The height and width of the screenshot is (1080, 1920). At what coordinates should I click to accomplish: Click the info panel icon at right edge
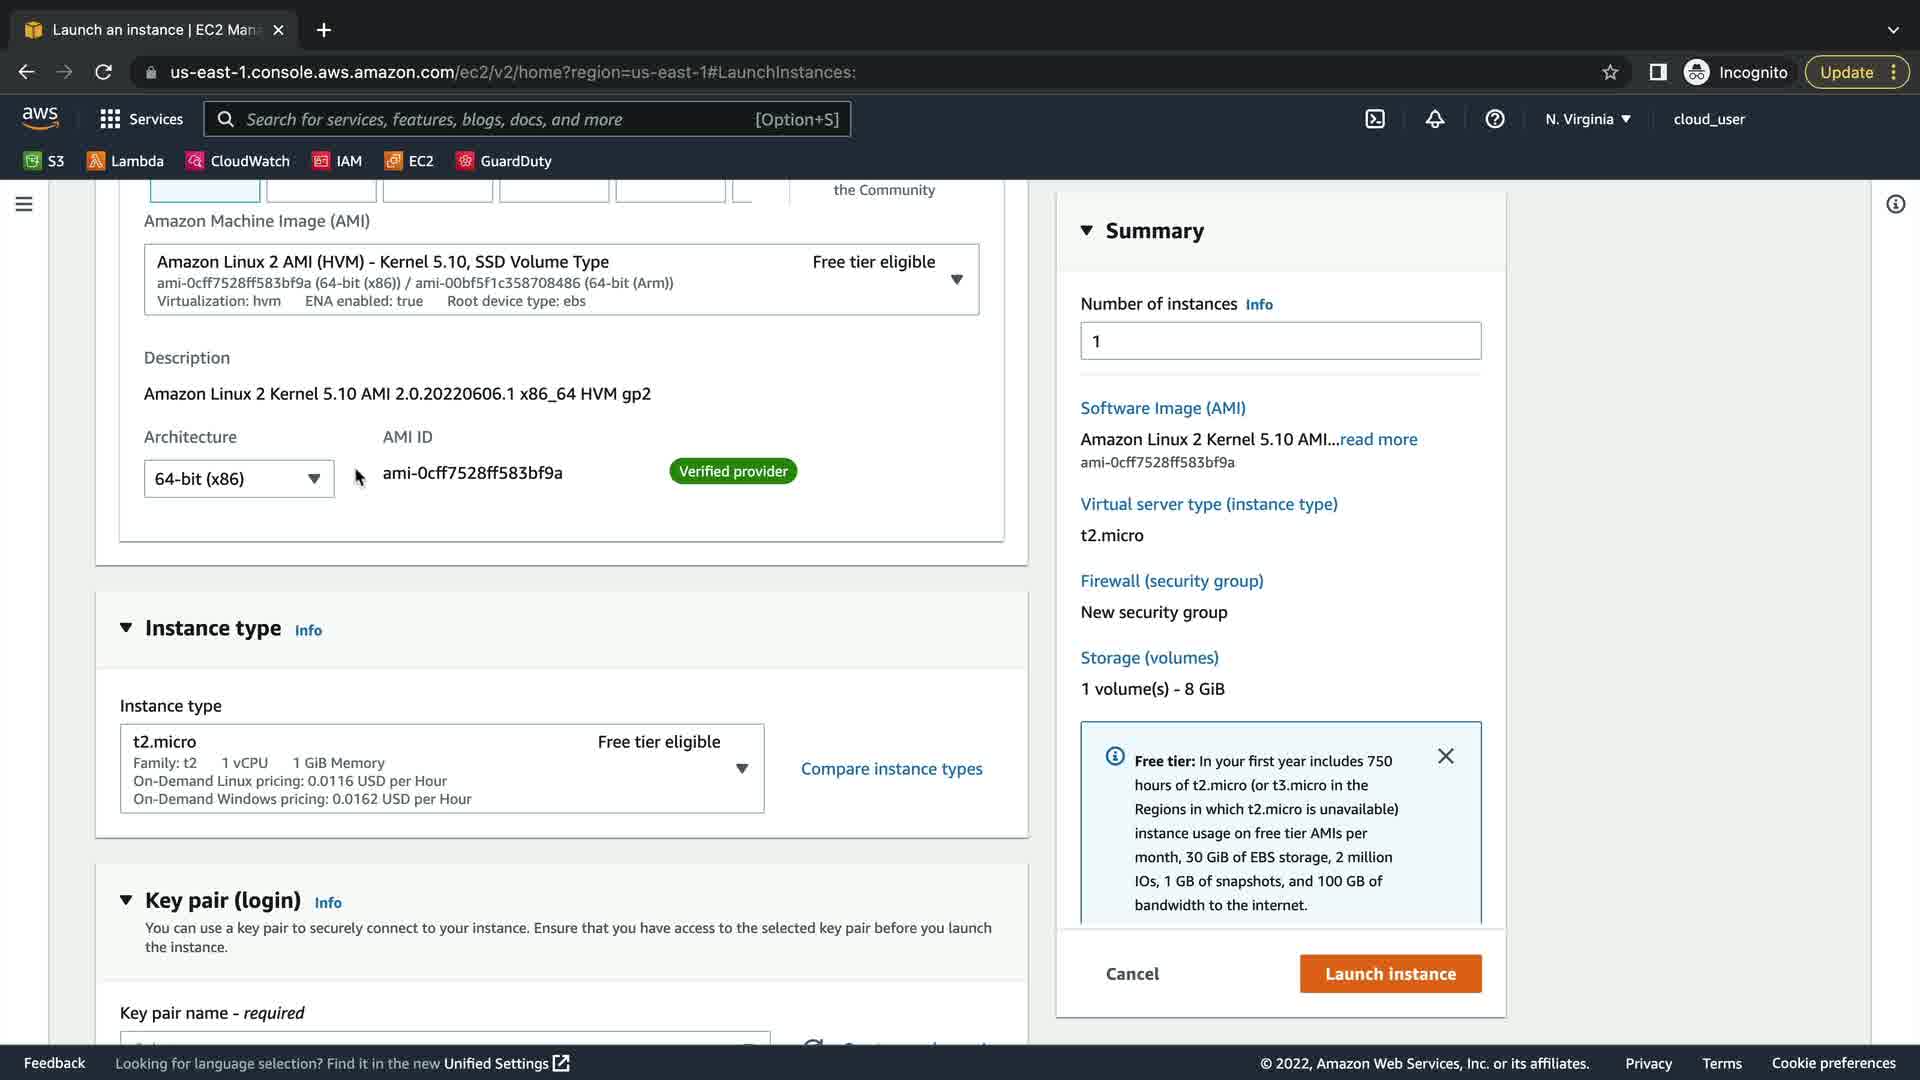click(1895, 204)
